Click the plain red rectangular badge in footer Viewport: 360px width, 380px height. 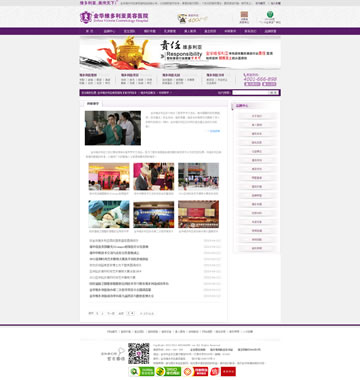[228, 371]
